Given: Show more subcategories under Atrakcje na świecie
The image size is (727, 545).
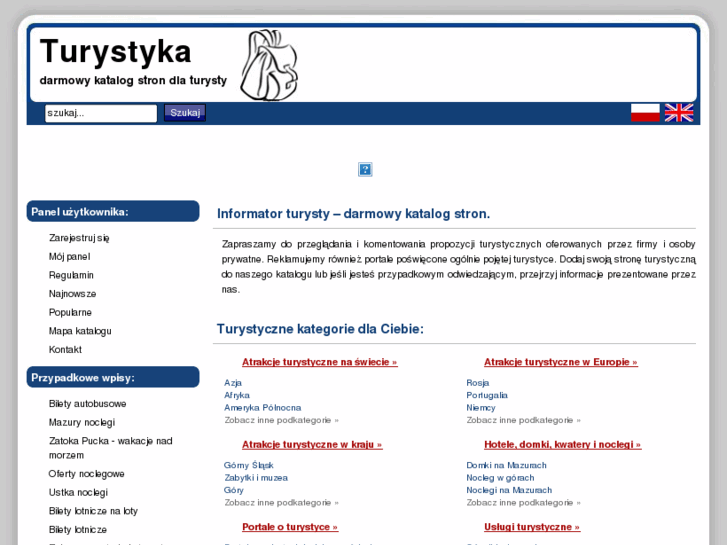Looking at the screenshot, I should click(281, 420).
